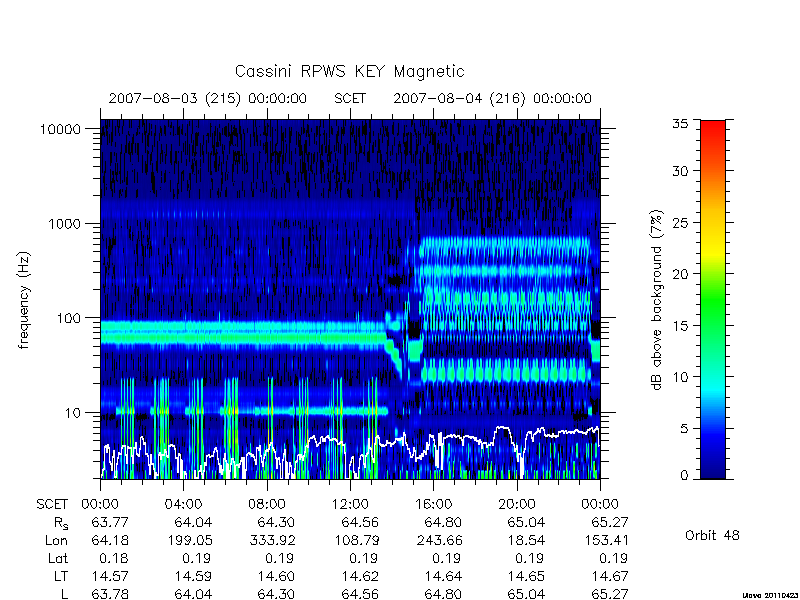
Task: Click the "LT" row label
Action: pos(61,576)
